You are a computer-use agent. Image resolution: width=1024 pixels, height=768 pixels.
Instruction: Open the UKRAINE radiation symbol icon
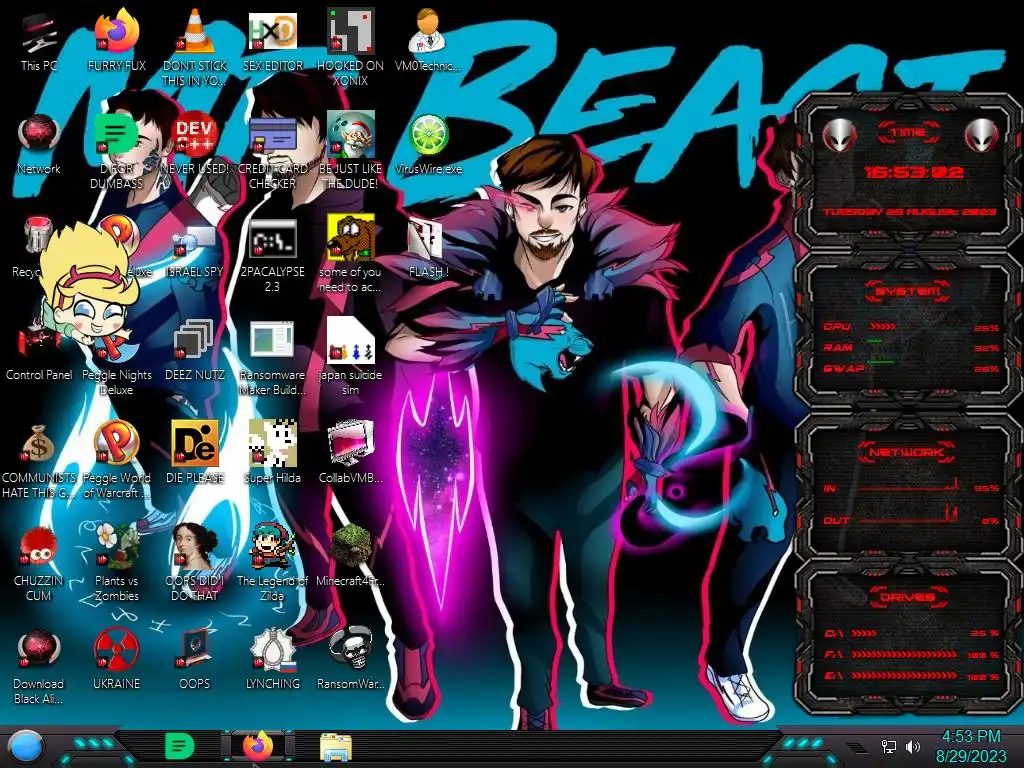(116, 660)
